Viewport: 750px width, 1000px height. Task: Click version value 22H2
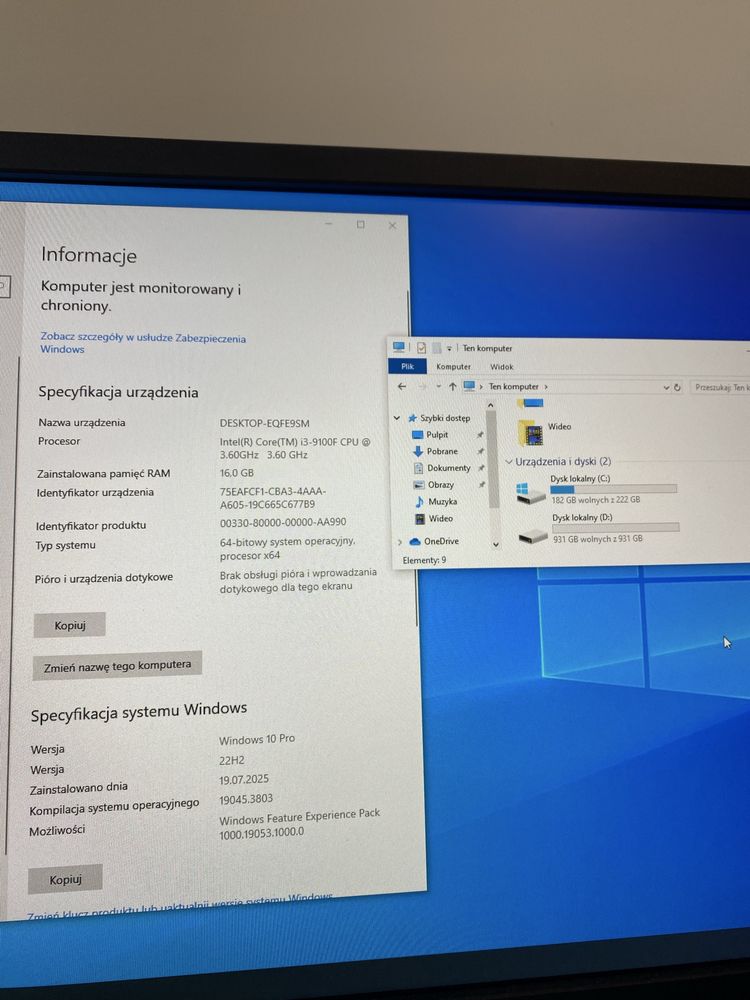coord(232,760)
